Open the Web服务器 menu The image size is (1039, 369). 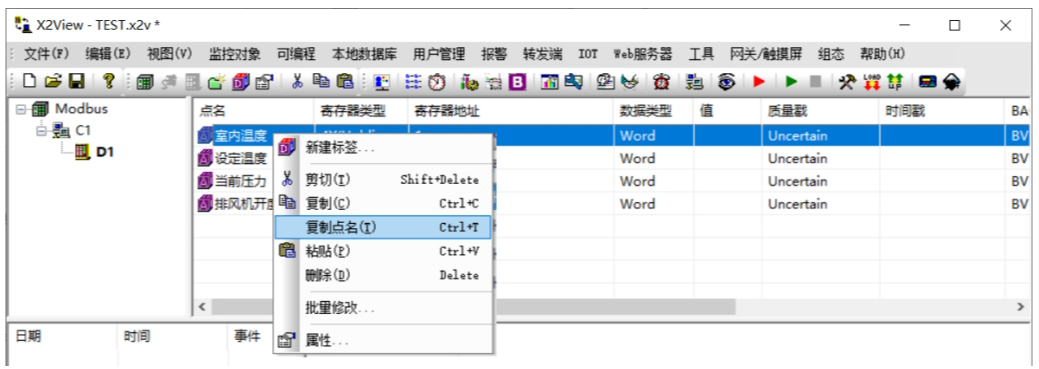(643, 54)
